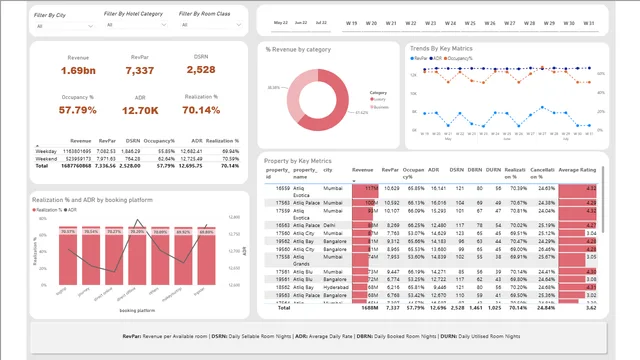Sort by Cancellation % column header
Image resolution: width=640 pixels, height=360 pixels.
pos(542,173)
